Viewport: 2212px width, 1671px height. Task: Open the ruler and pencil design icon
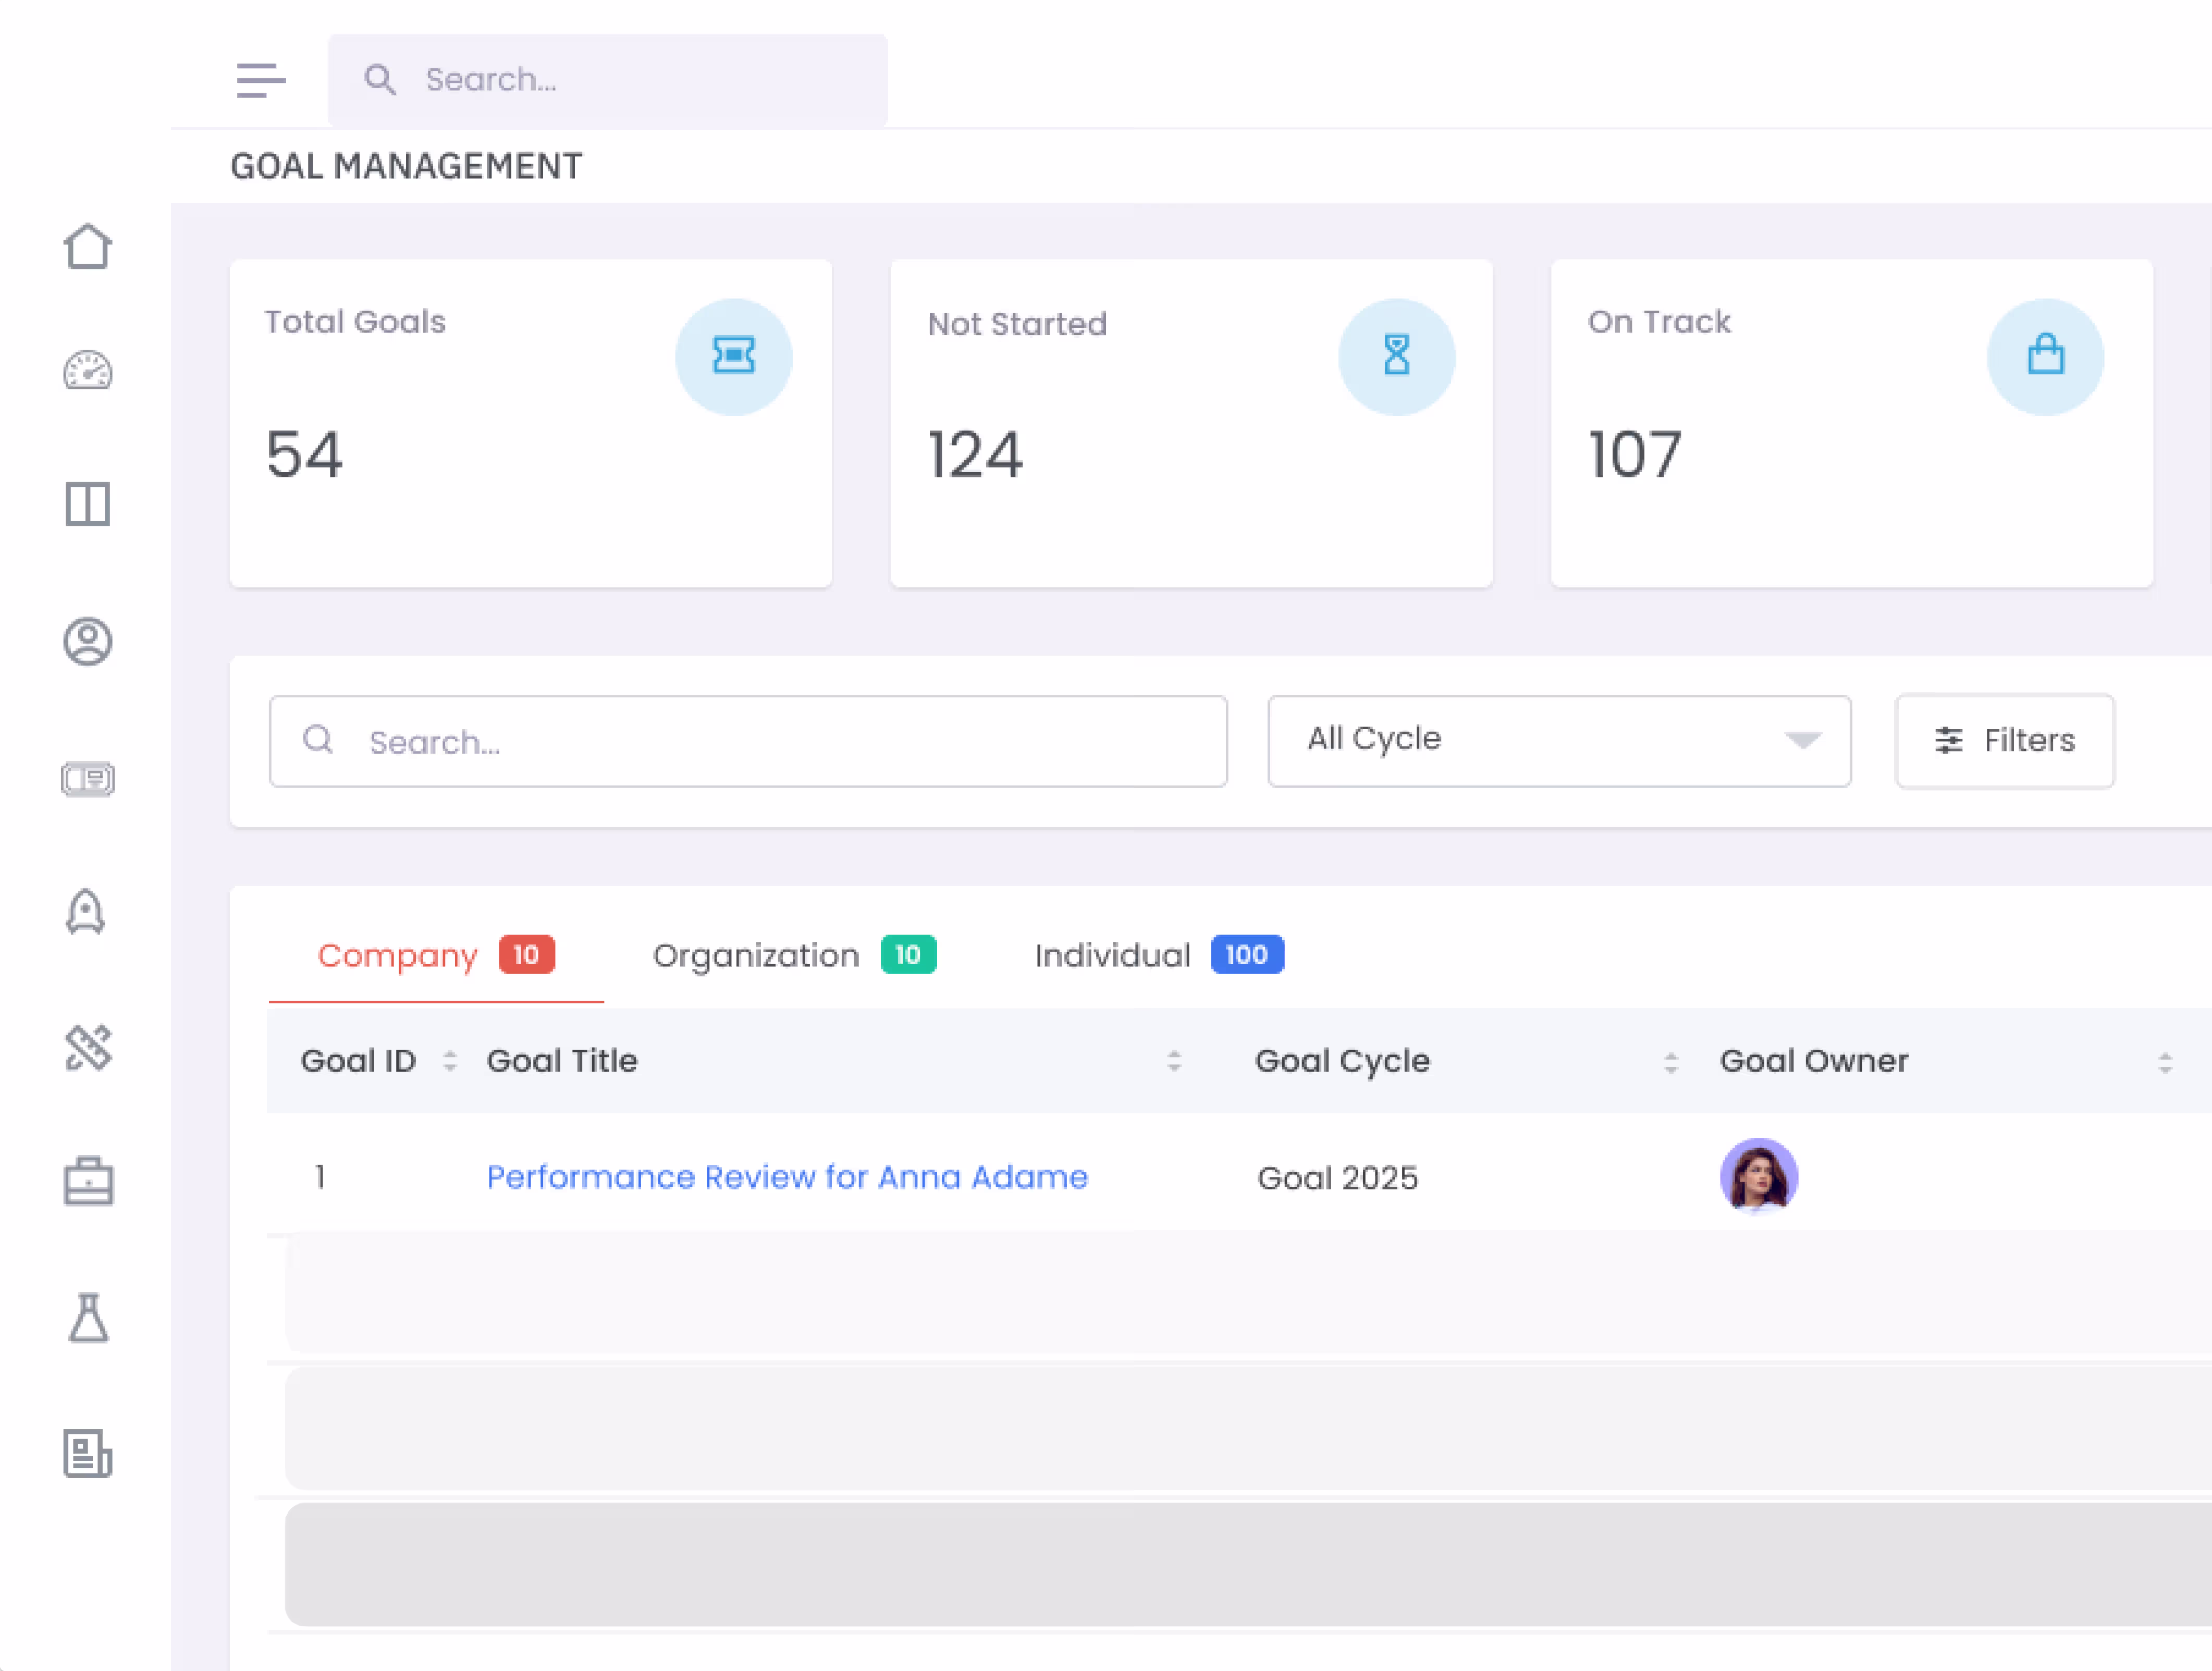click(x=88, y=1047)
